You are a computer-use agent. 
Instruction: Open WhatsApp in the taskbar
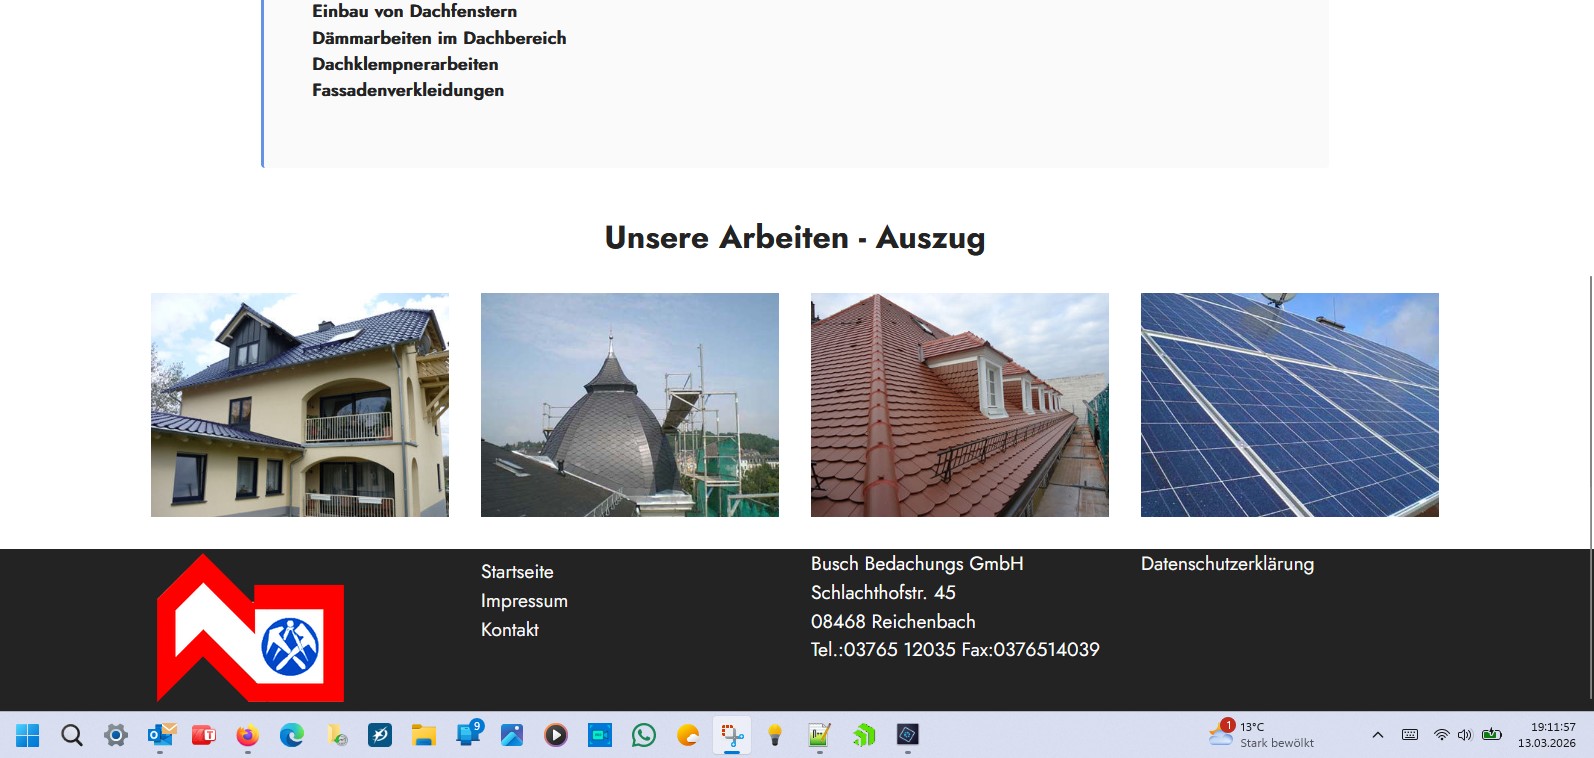(x=644, y=736)
